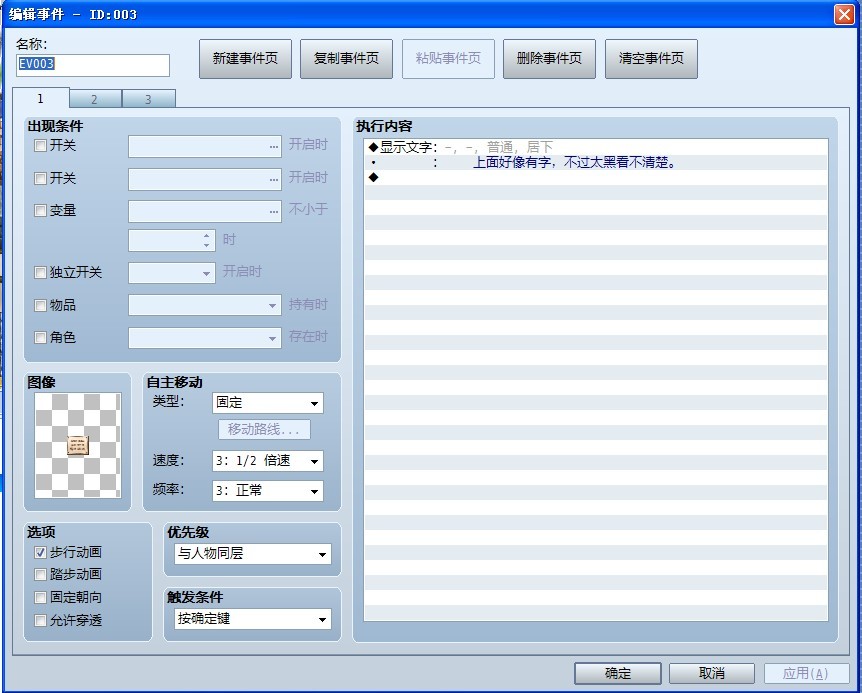Click the 变量 selection field
The image size is (862, 693).
coord(205,212)
